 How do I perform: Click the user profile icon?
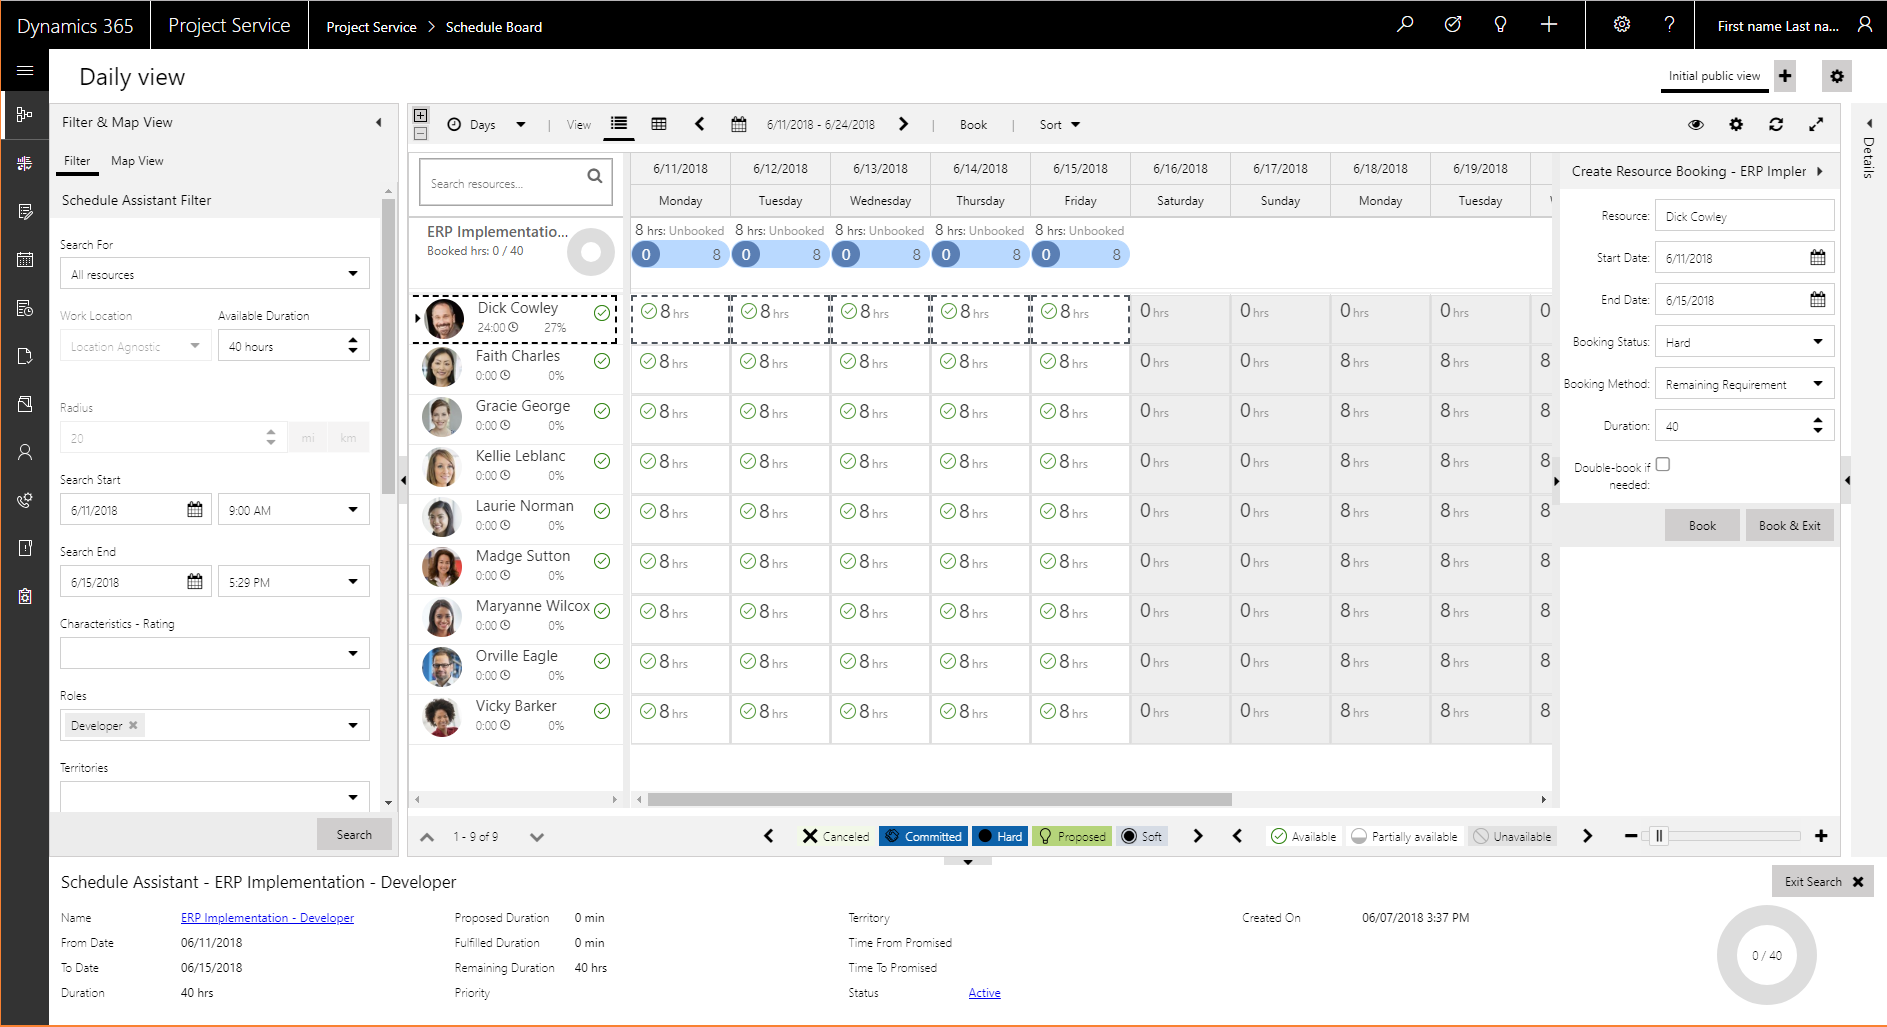(1865, 25)
